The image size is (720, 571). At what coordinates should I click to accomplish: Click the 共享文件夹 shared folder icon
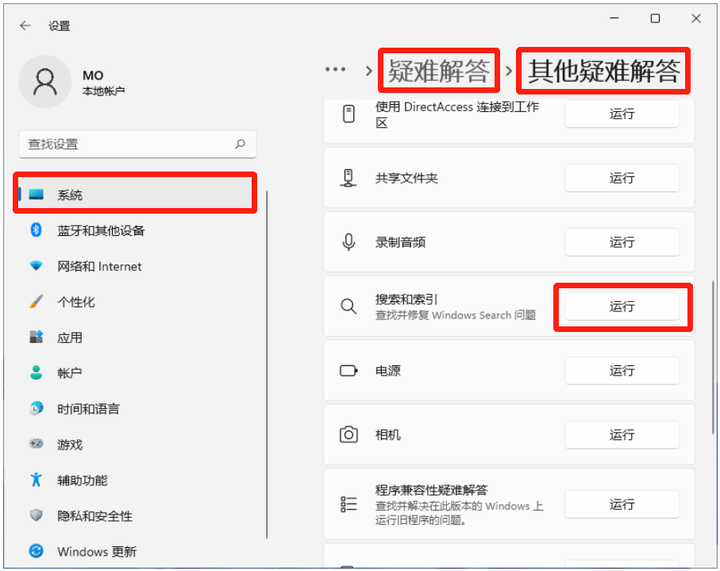348,178
